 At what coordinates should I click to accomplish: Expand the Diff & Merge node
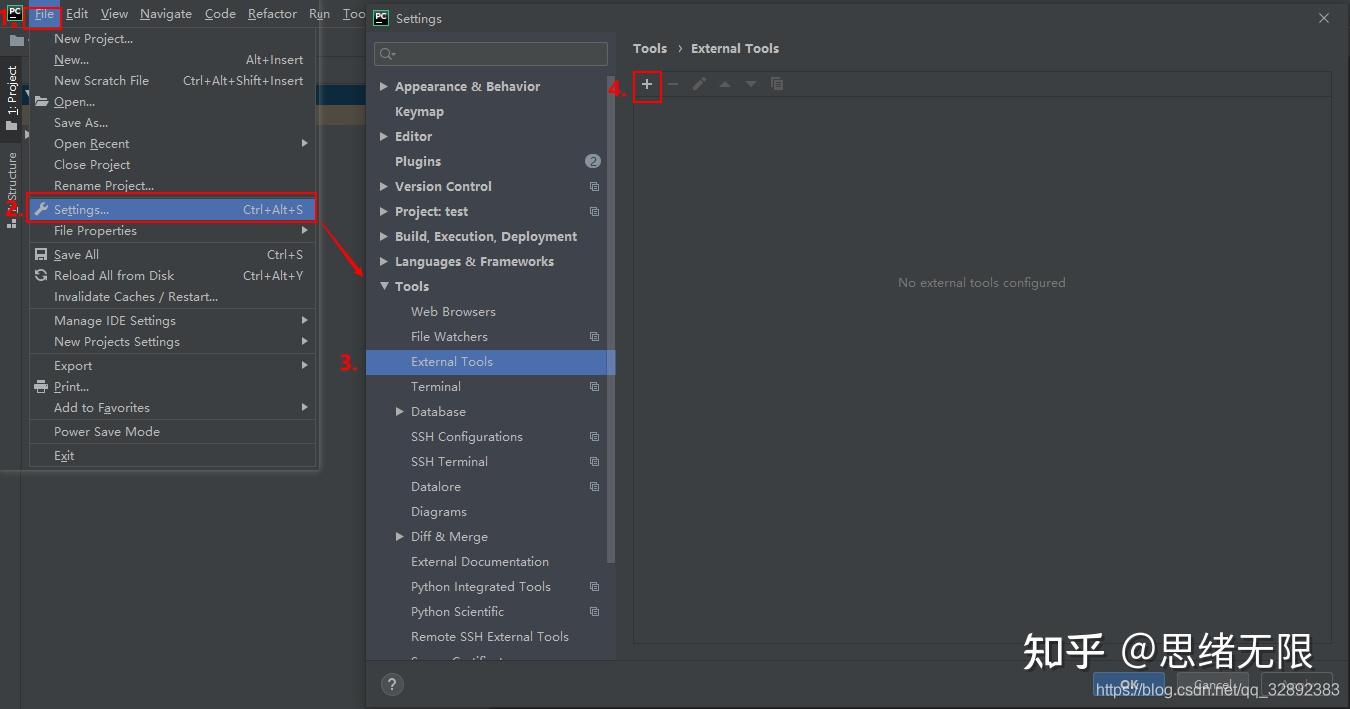pos(400,537)
